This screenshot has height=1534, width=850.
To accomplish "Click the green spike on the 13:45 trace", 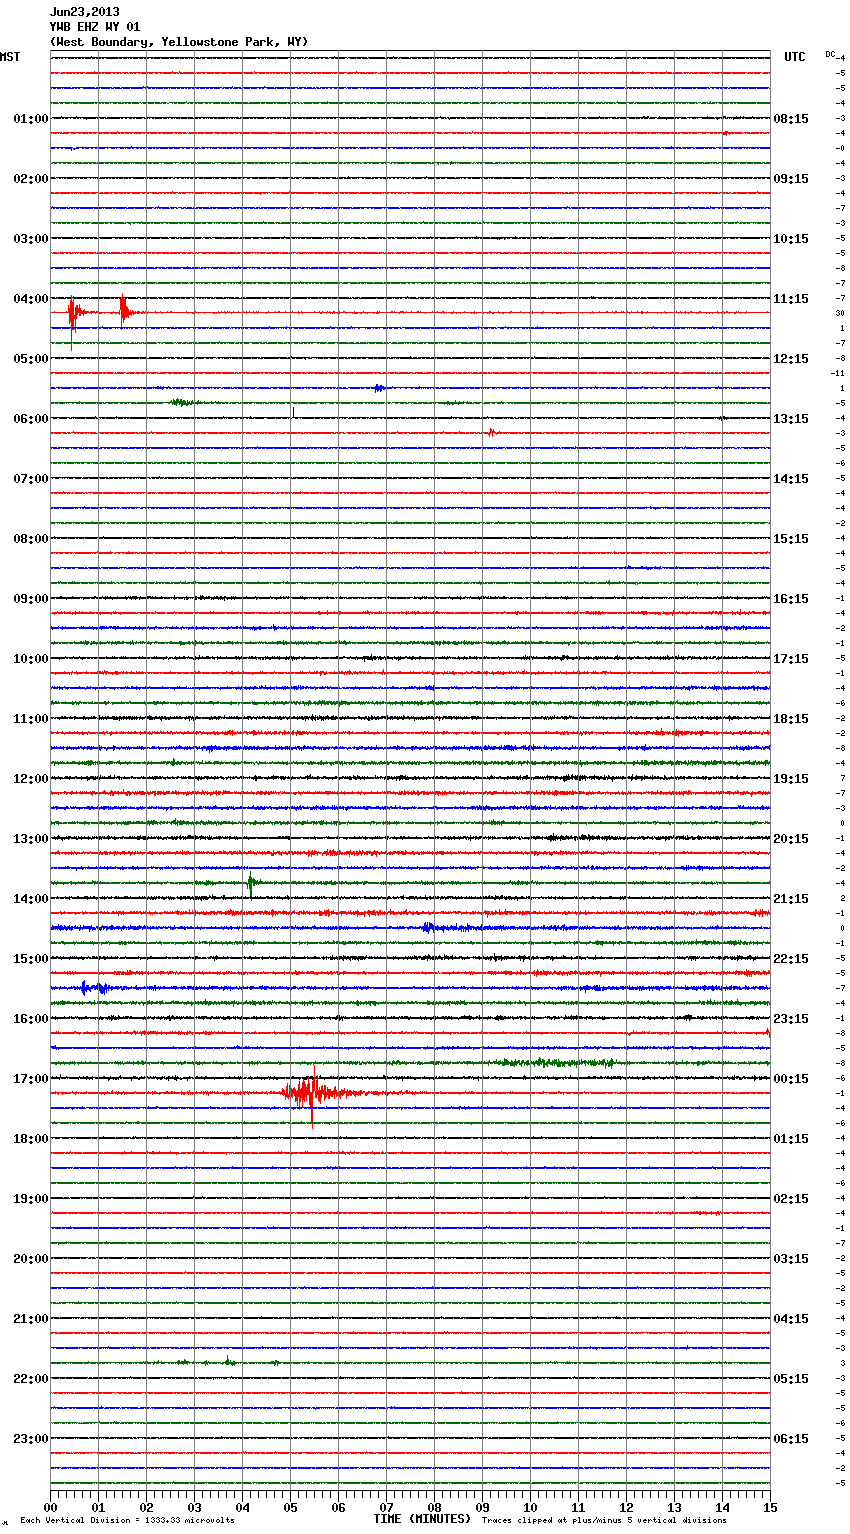I will [251, 883].
